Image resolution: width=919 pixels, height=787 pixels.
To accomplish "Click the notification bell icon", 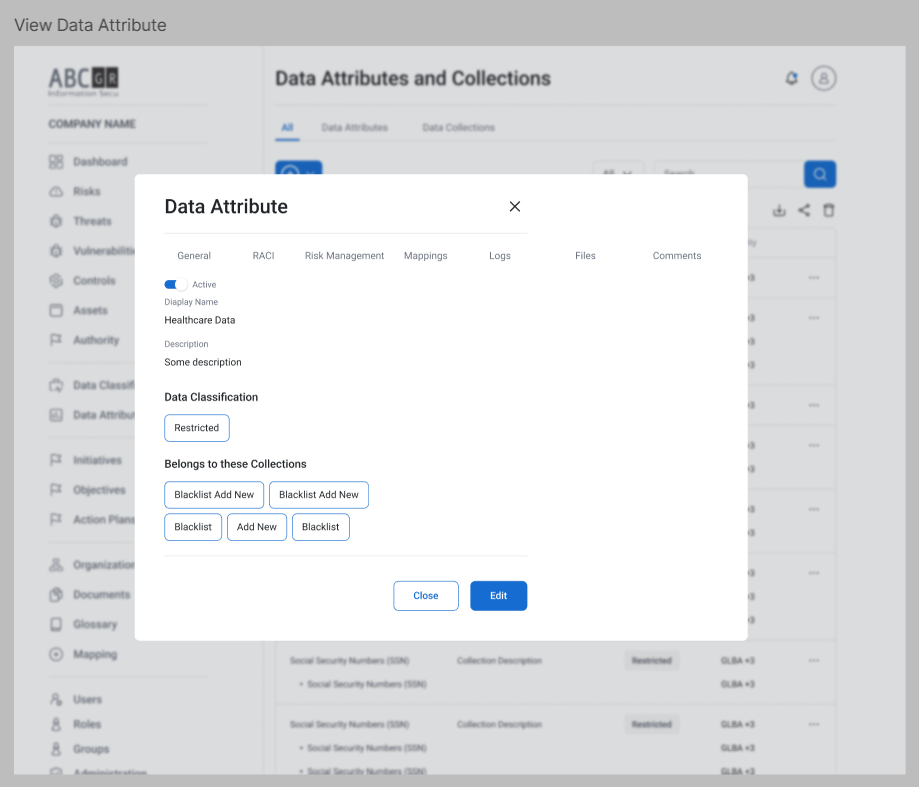I will click(792, 78).
